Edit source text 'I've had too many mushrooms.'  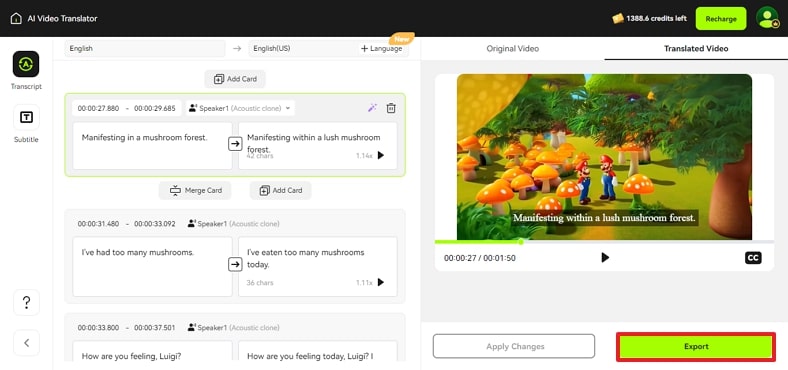(153, 266)
